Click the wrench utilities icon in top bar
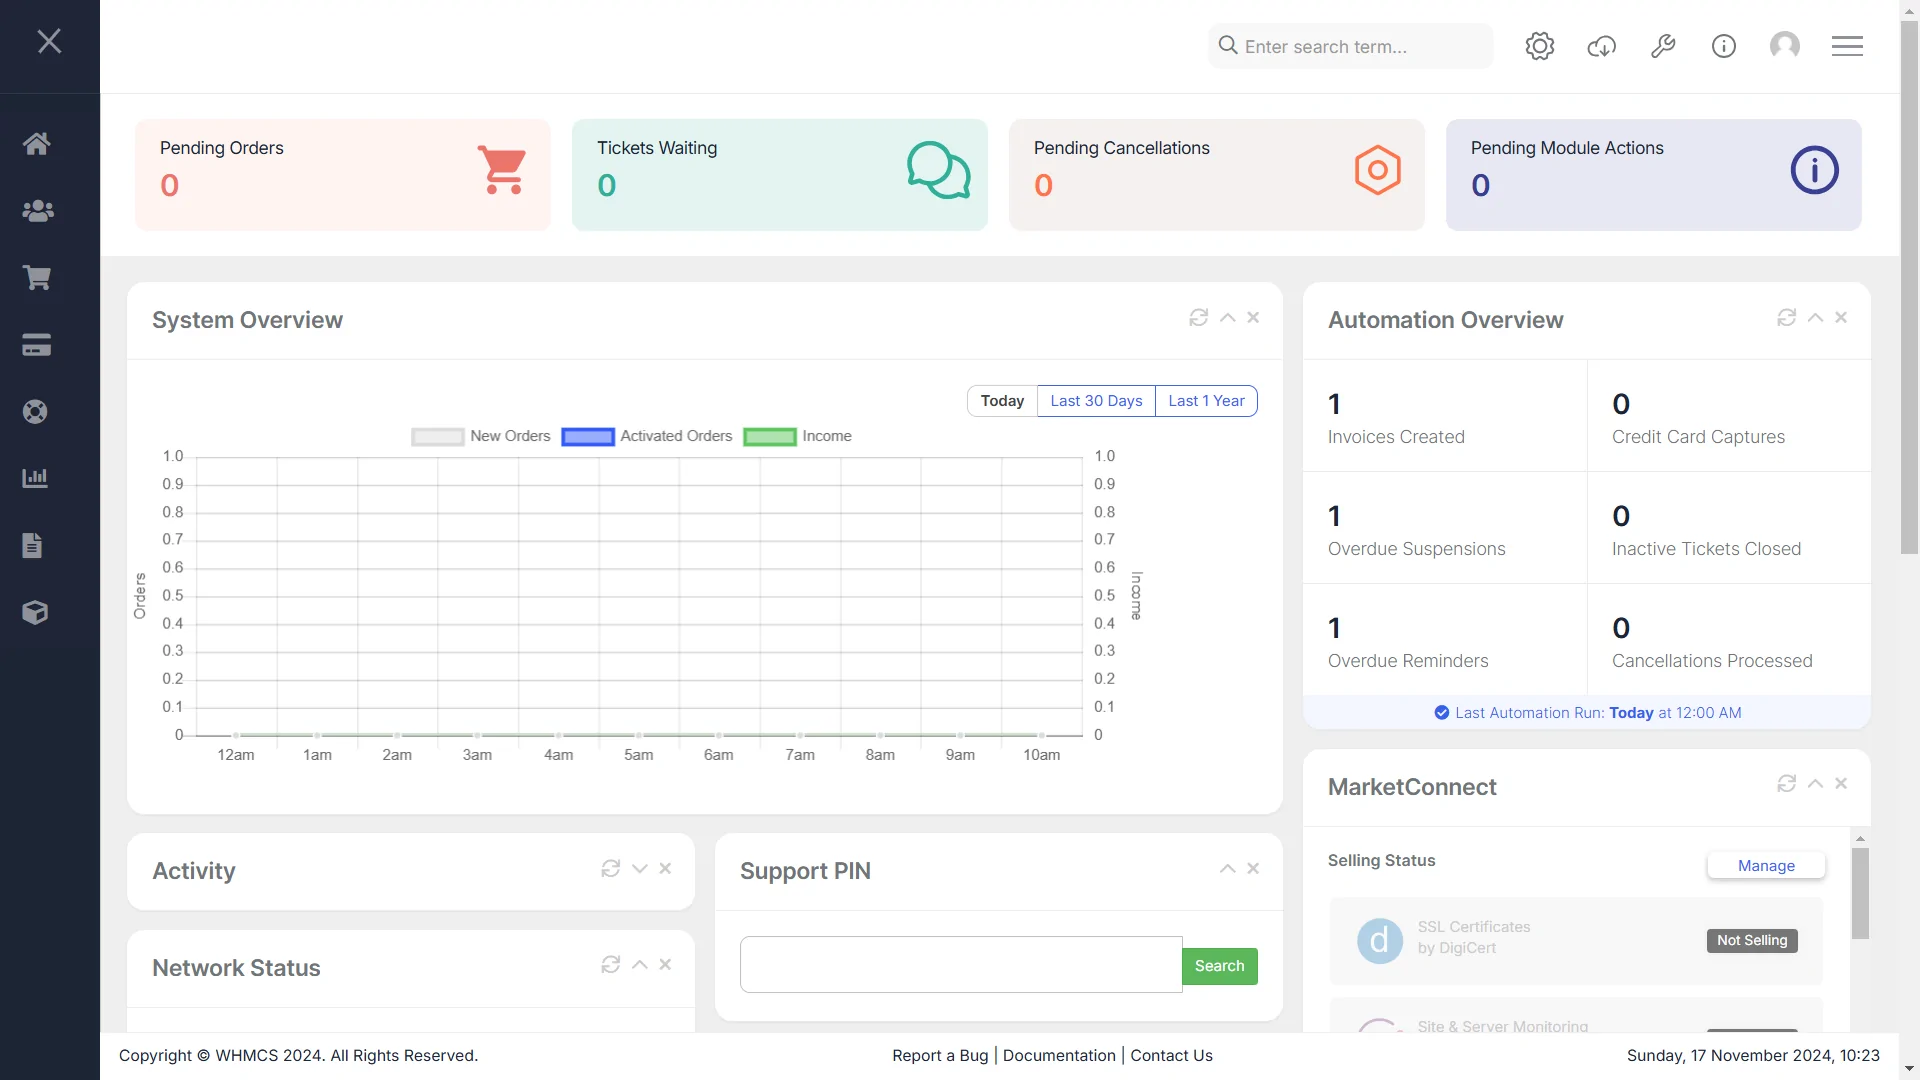Viewport: 1920px width, 1080px height. 1663,46
